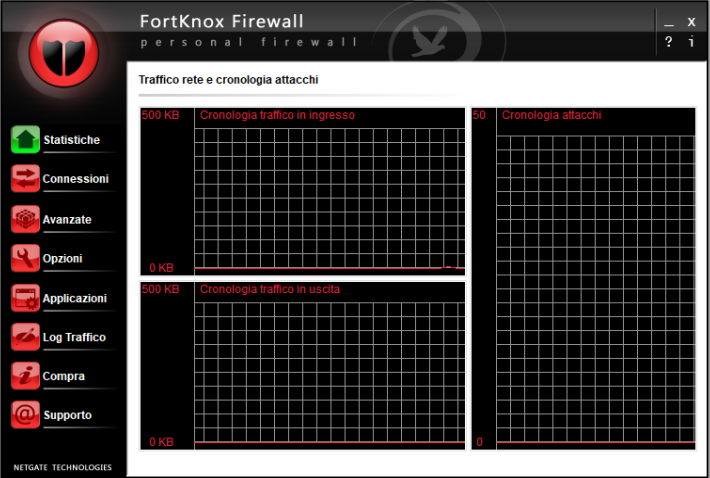Click the '50' attack scale label
The height and width of the screenshot is (478, 710).
pos(479,115)
